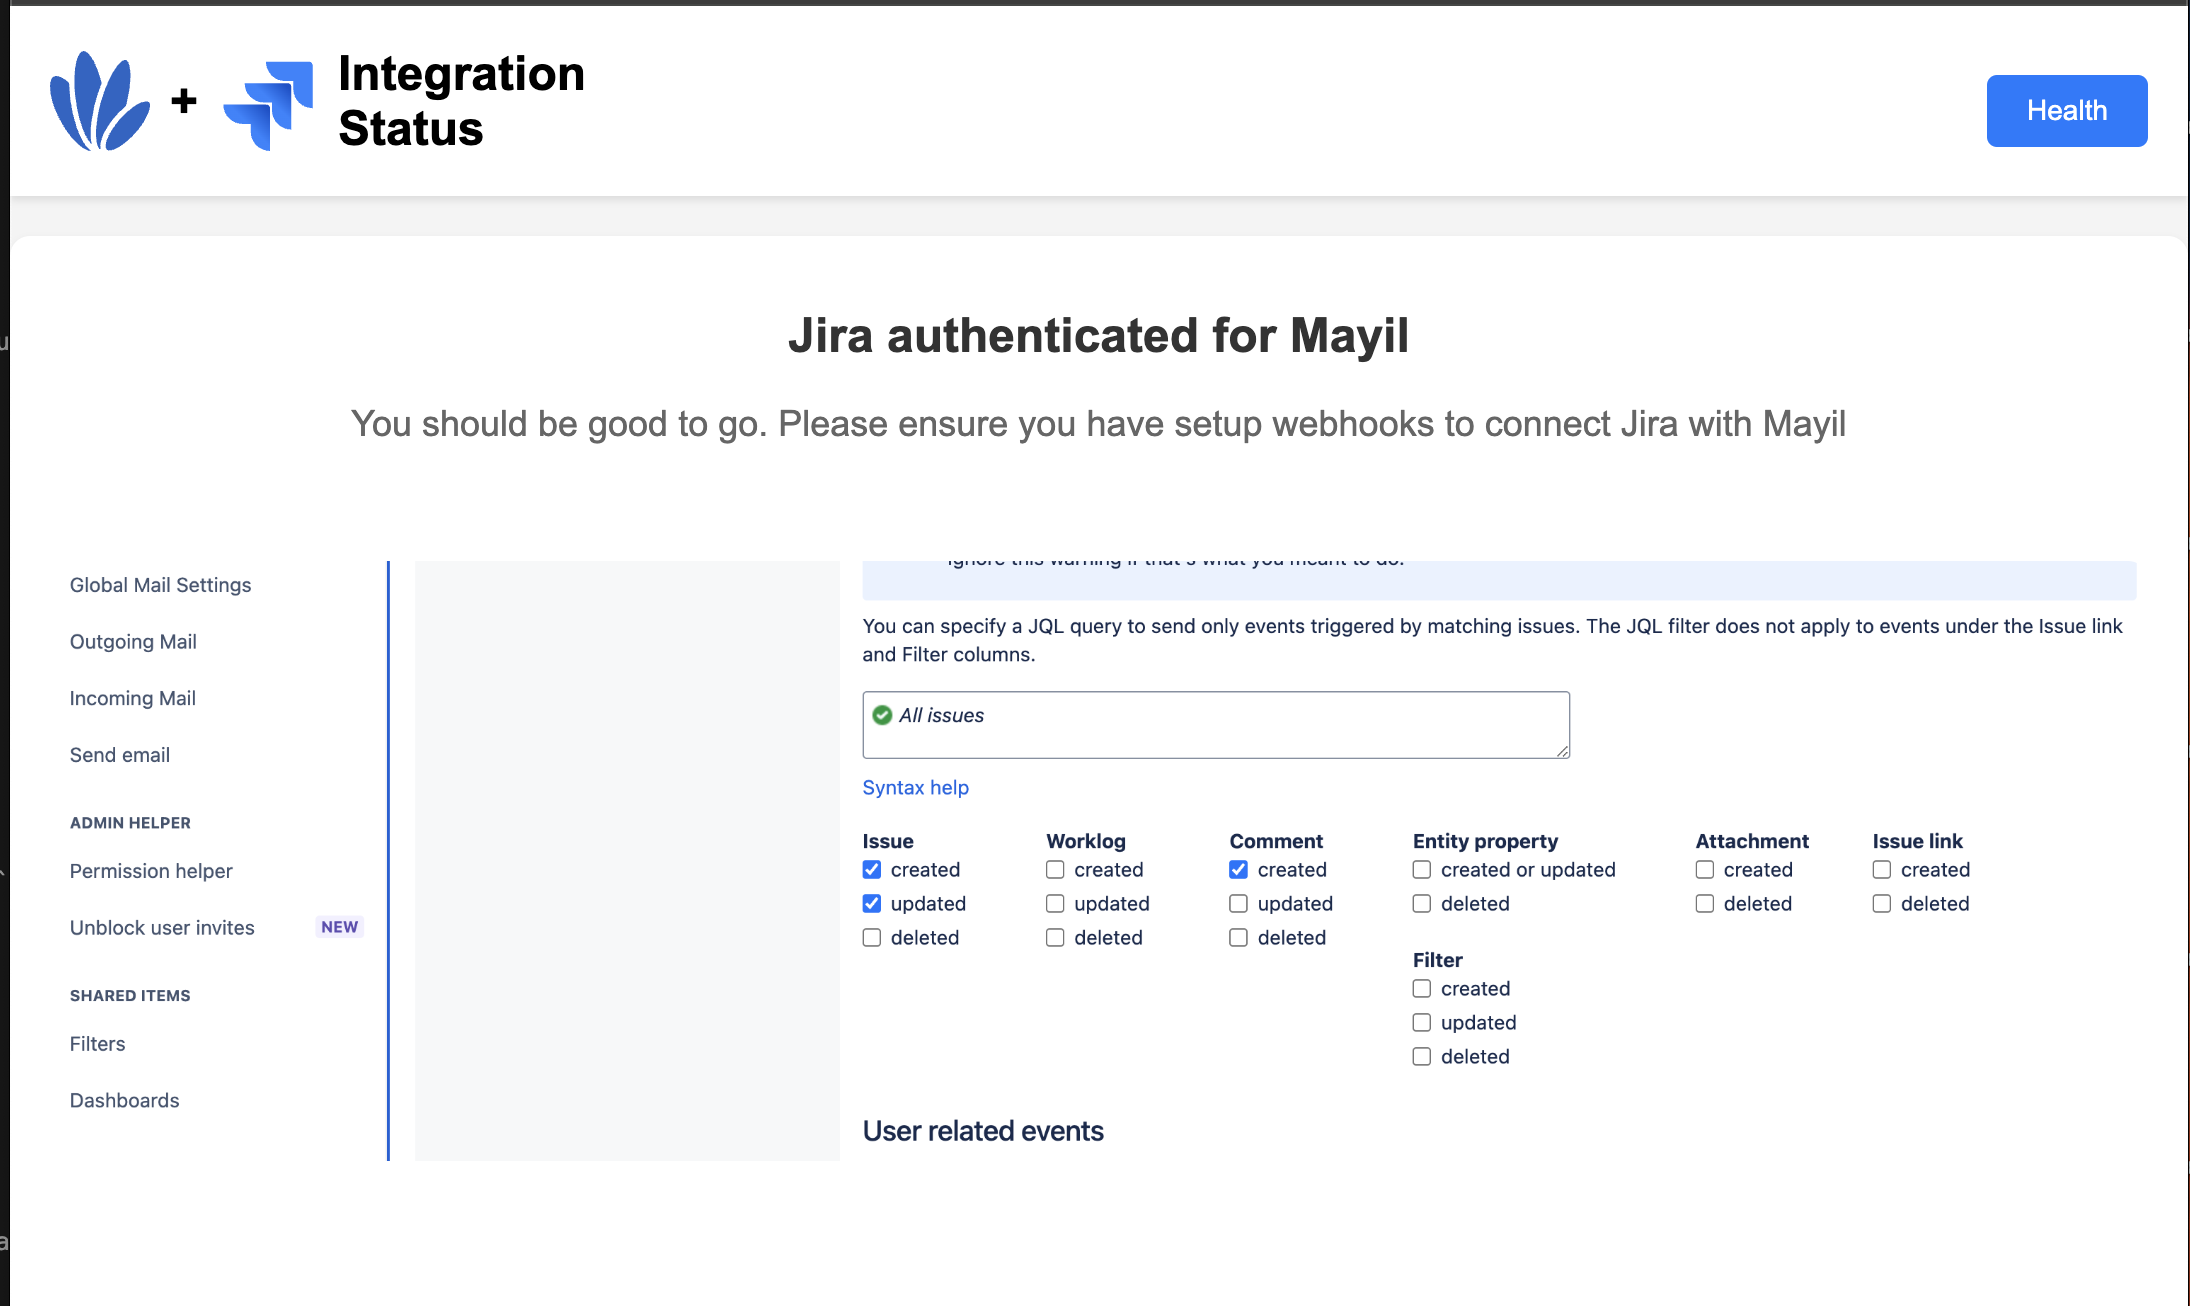Open the Syntax help link
The width and height of the screenshot is (2190, 1306).
click(915, 787)
